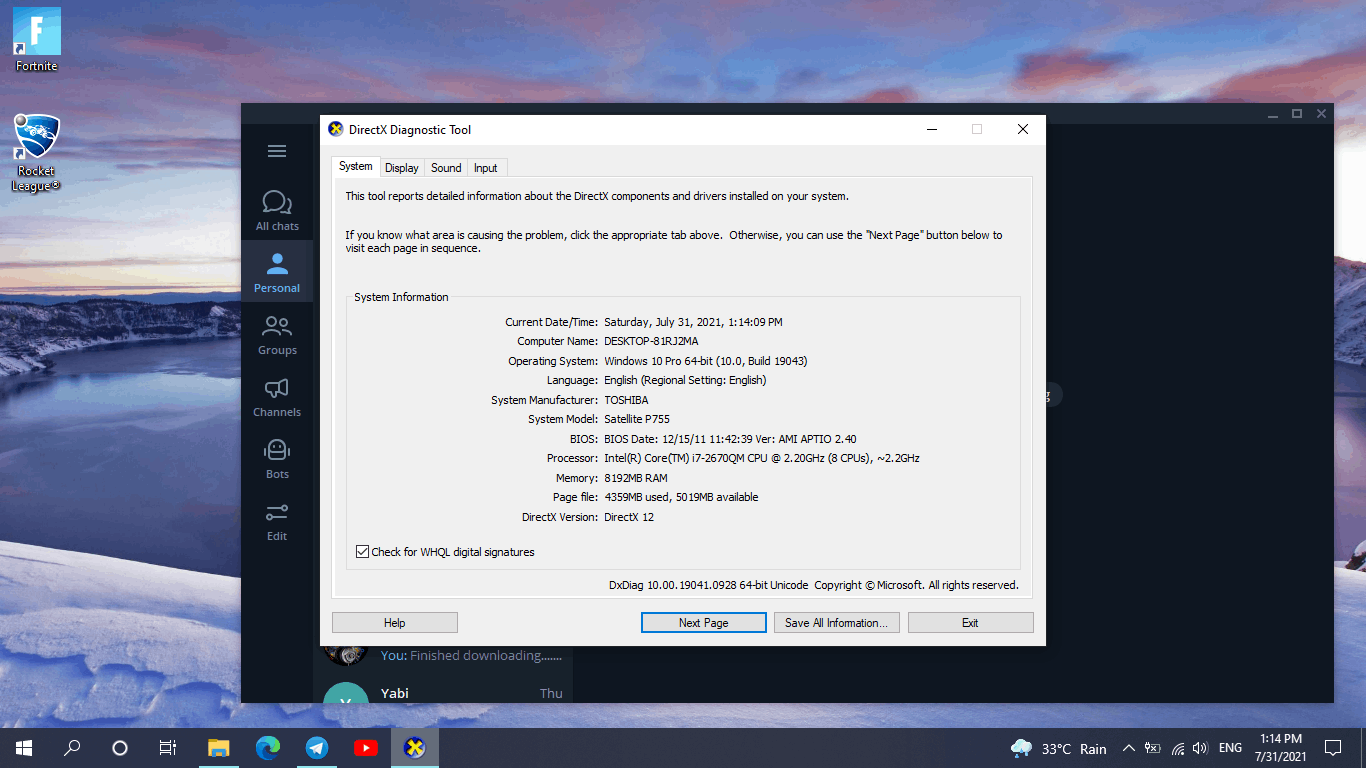Screen dimensions: 1366x768
Task: Open Task View on the taskbar
Action: click(168, 747)
